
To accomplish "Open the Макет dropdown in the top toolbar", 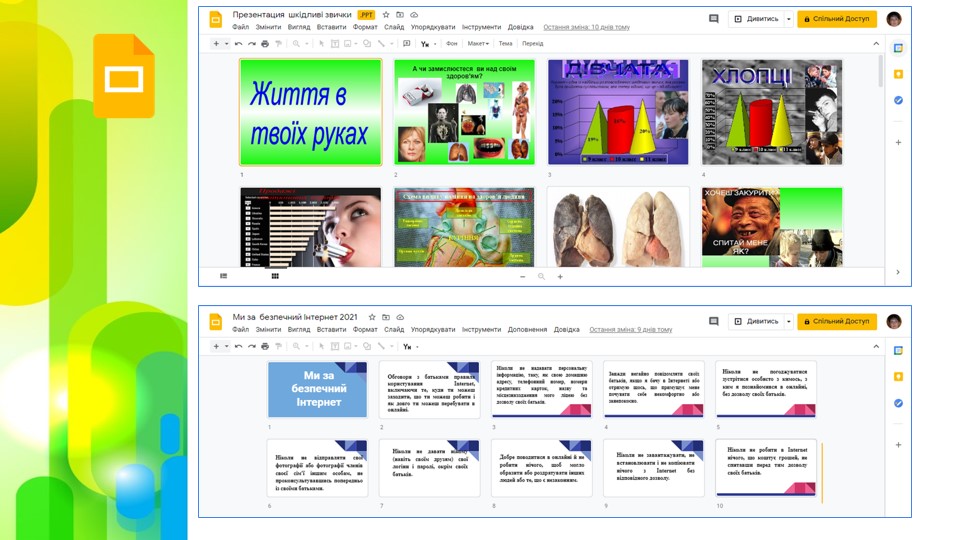I will (478, 43).
